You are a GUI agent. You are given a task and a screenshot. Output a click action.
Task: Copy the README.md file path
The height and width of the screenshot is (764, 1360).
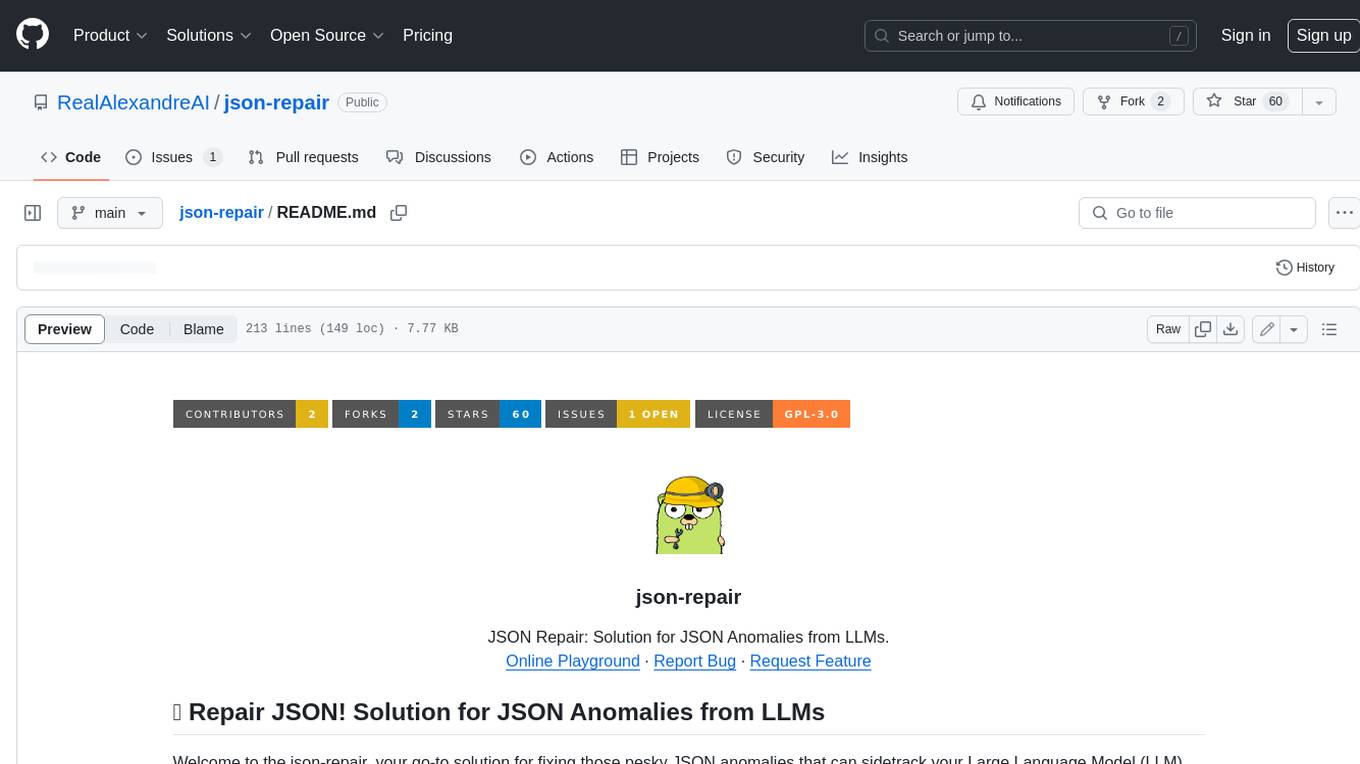(399, 213)
